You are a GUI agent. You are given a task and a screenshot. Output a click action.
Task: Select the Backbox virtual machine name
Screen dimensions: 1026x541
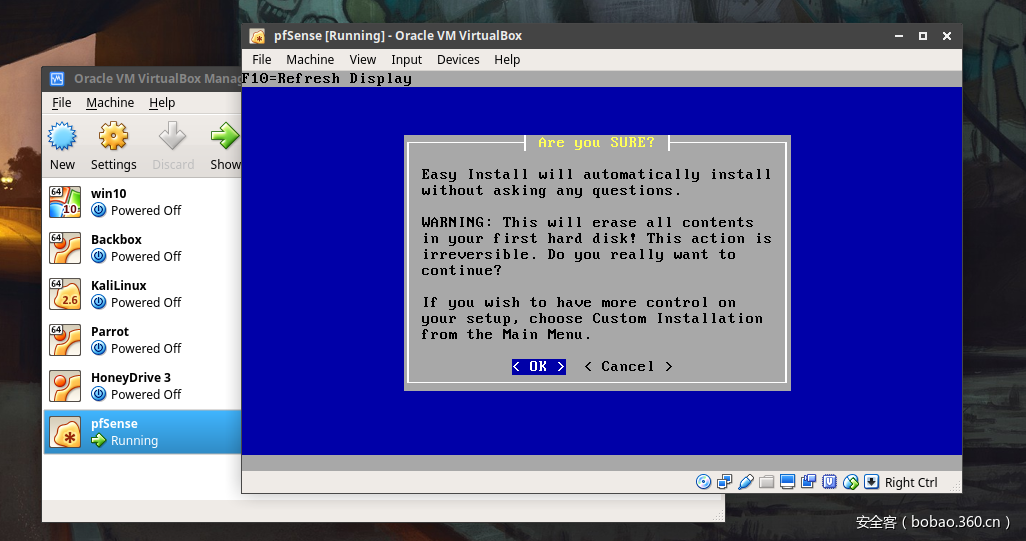tap(116, 239)
